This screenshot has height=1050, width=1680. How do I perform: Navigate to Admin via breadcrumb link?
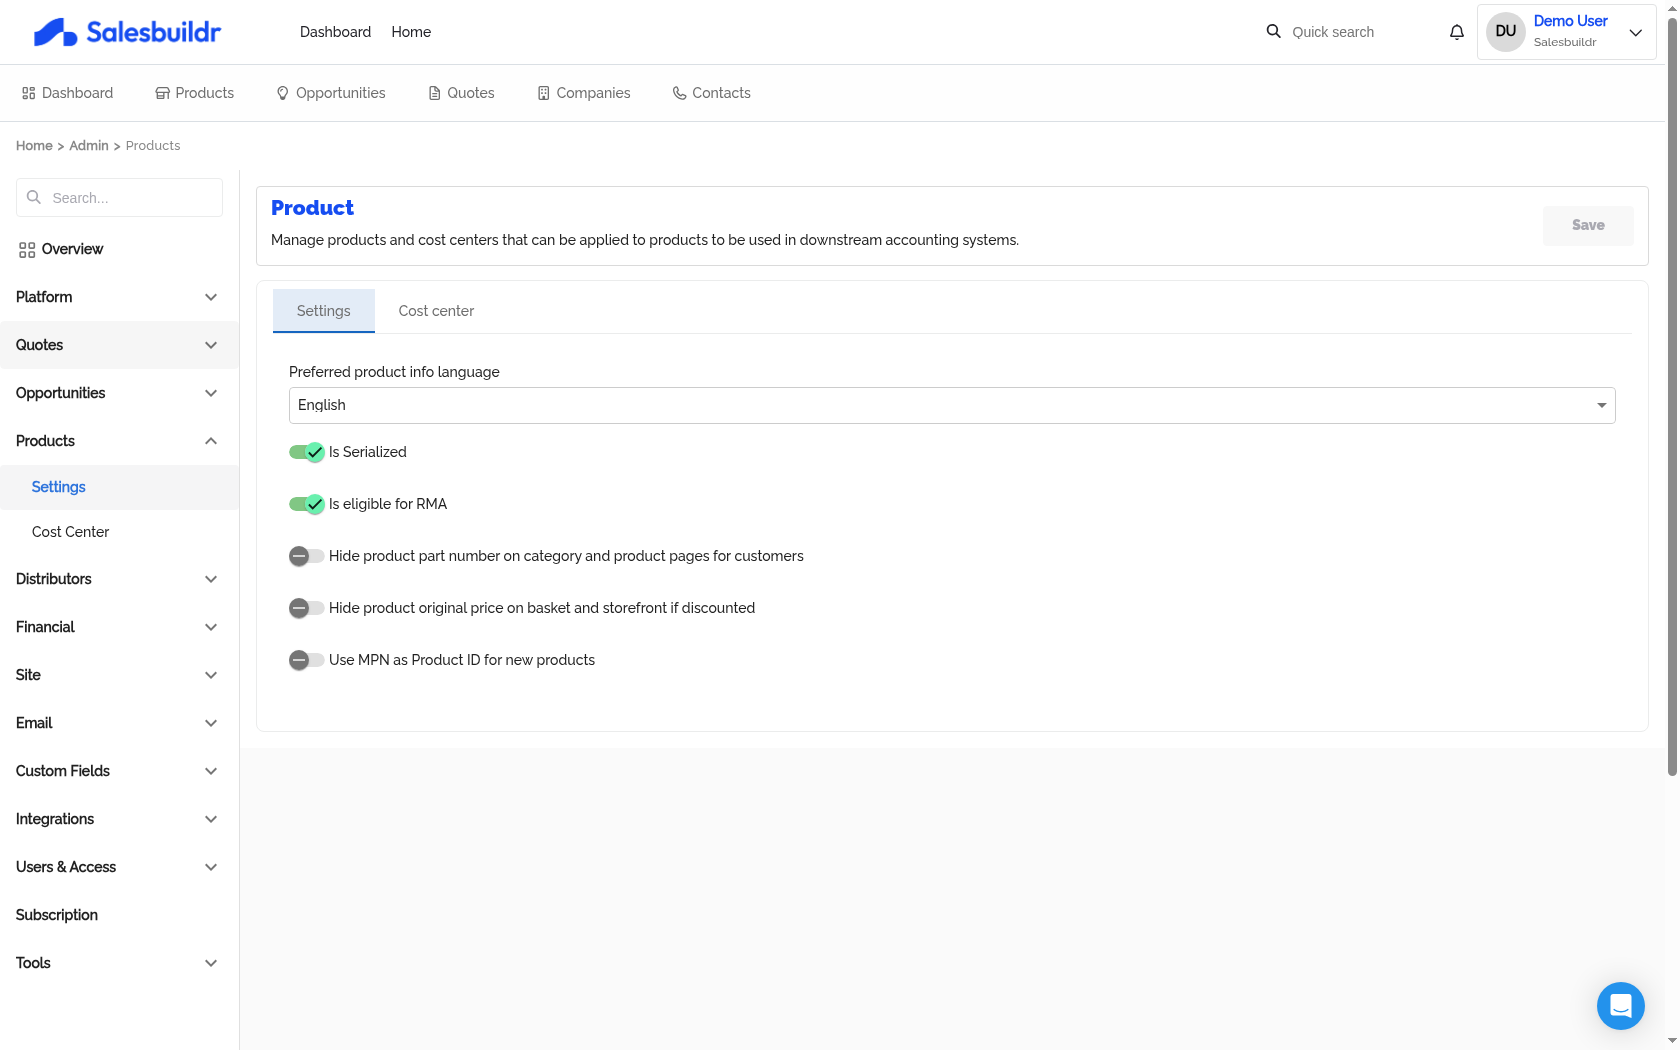[88, 145]
